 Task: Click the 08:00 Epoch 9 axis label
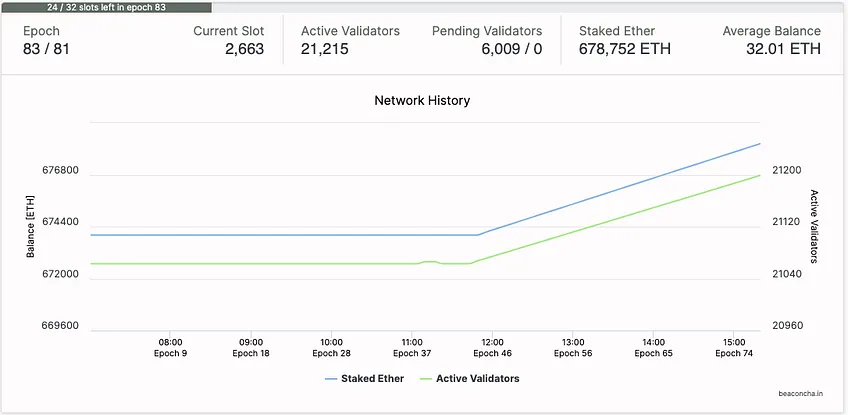coord(170,347)
